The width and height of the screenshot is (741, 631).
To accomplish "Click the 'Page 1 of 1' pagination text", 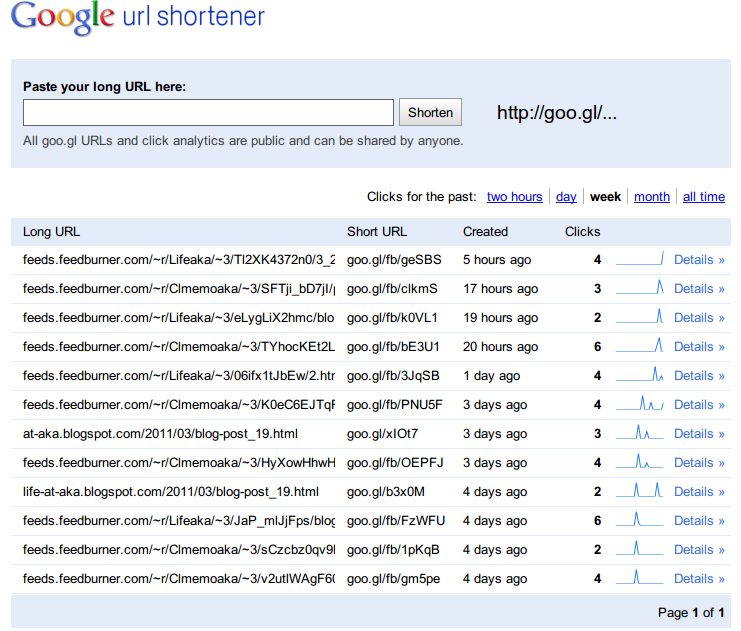I will pos(691,613).
